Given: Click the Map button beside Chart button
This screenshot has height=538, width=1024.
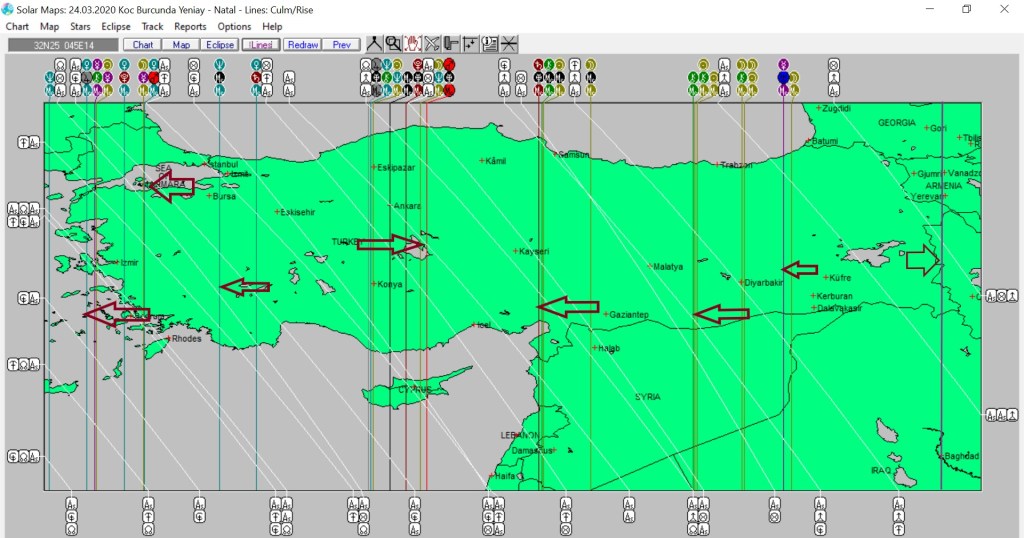Looking at the screenshot, I should tap(181, 45).
